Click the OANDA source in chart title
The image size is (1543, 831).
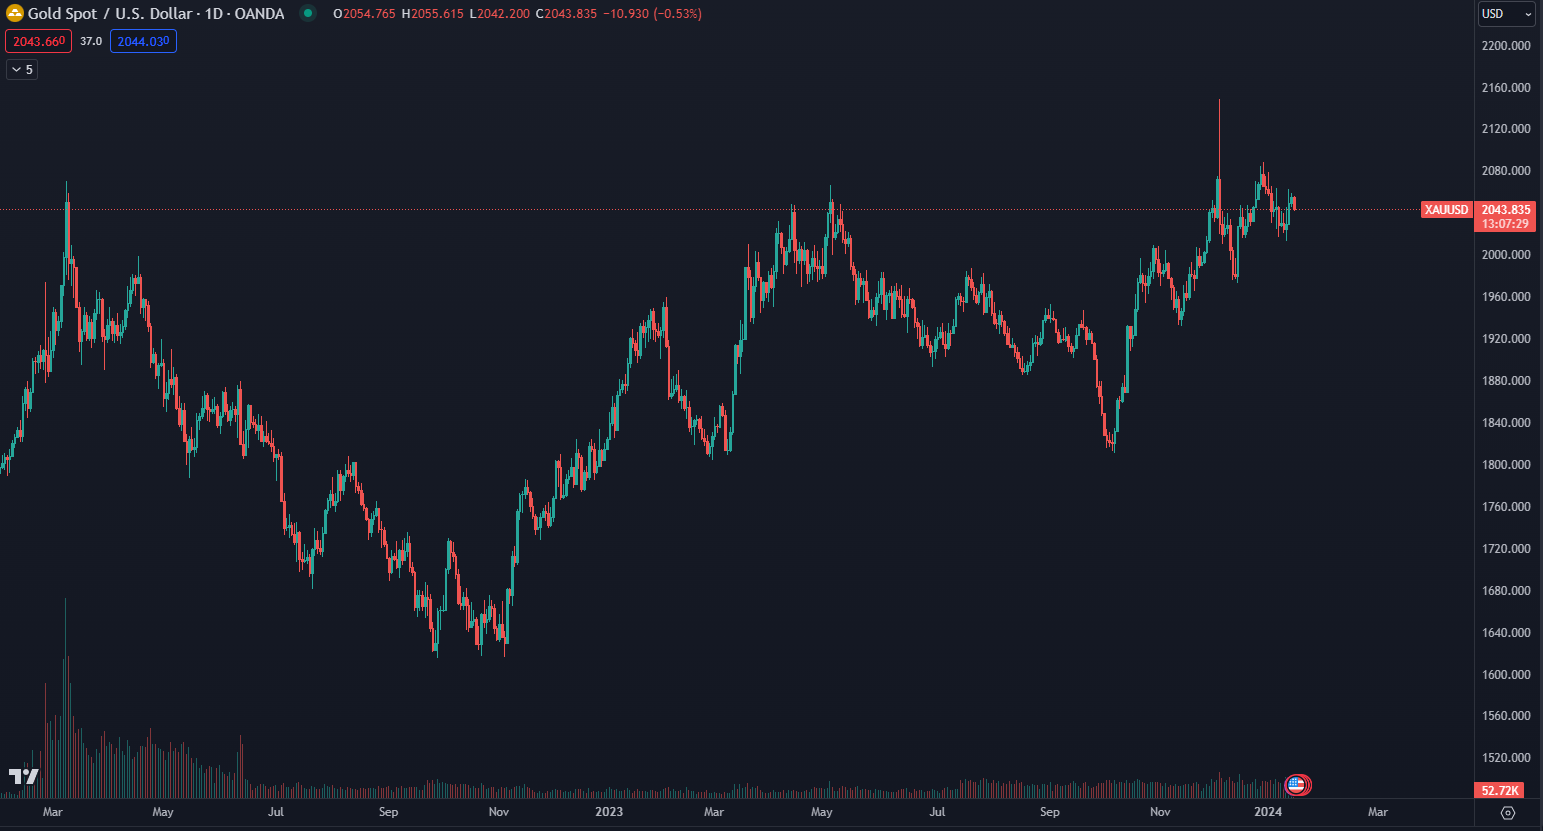tap(259, 14)
